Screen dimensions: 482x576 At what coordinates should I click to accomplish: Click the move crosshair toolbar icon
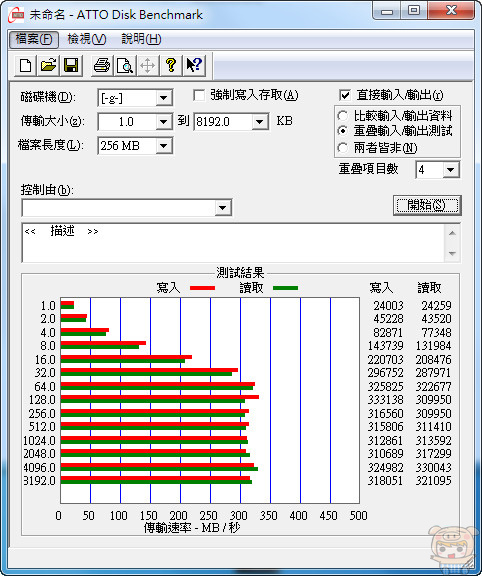[x=148, y=66]
